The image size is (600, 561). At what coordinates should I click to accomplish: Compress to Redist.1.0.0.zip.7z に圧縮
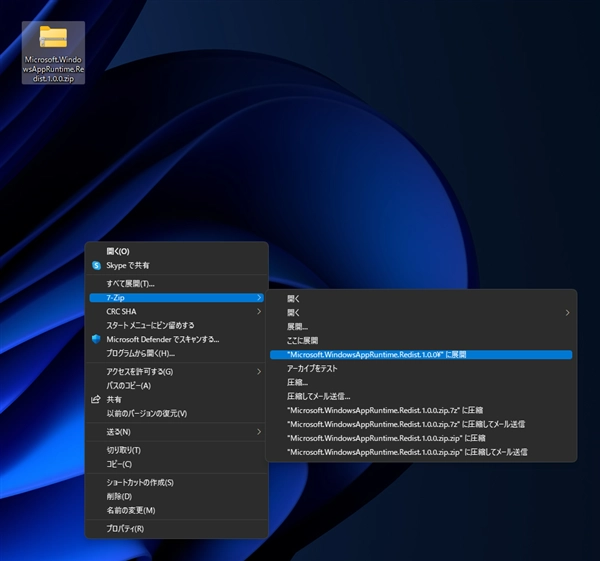click(421, 410)
